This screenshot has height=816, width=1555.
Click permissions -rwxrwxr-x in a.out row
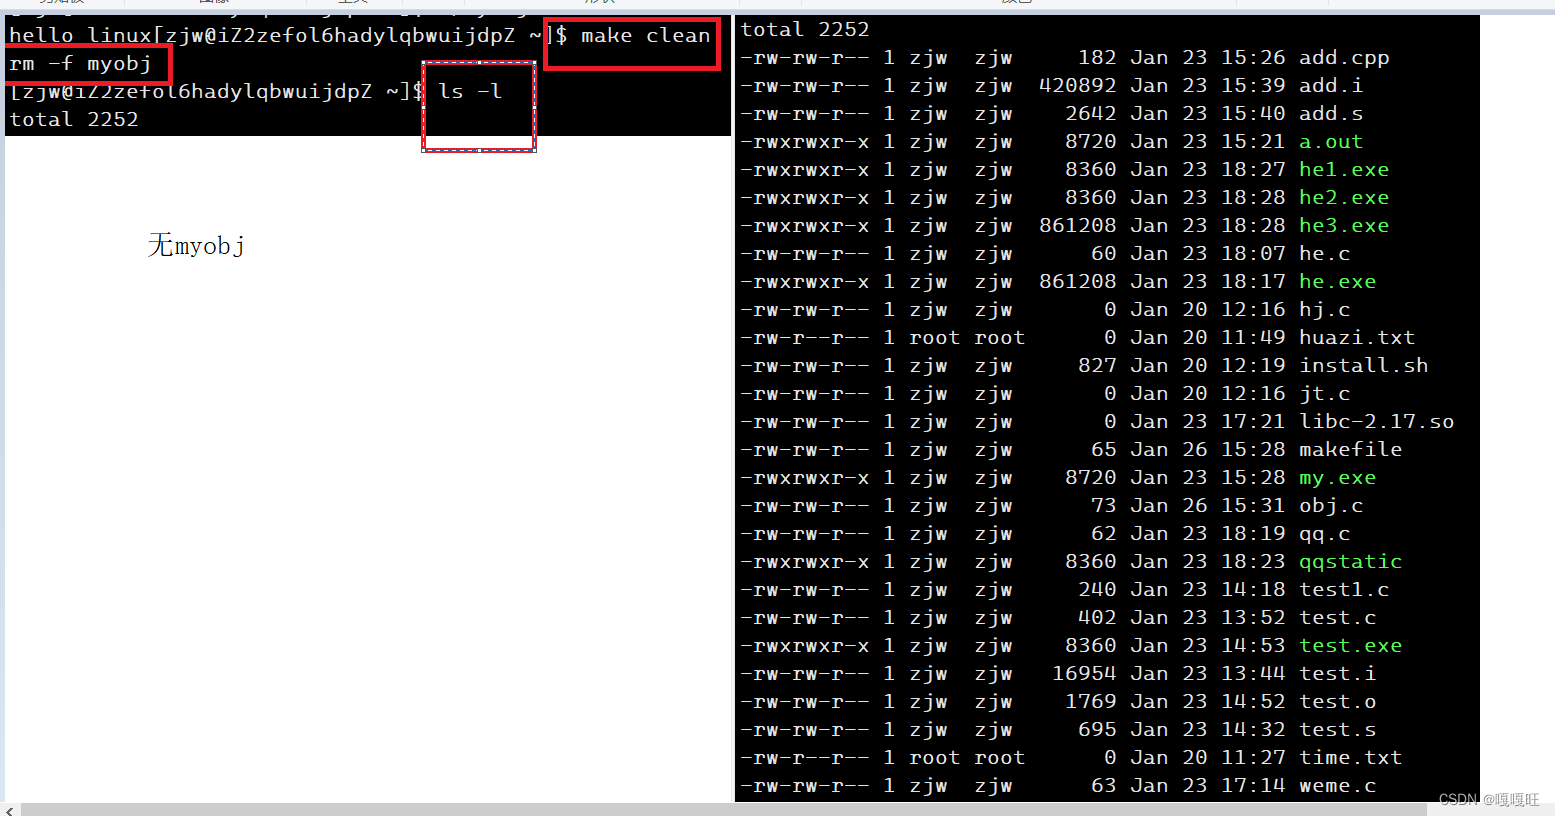point(805,142)
